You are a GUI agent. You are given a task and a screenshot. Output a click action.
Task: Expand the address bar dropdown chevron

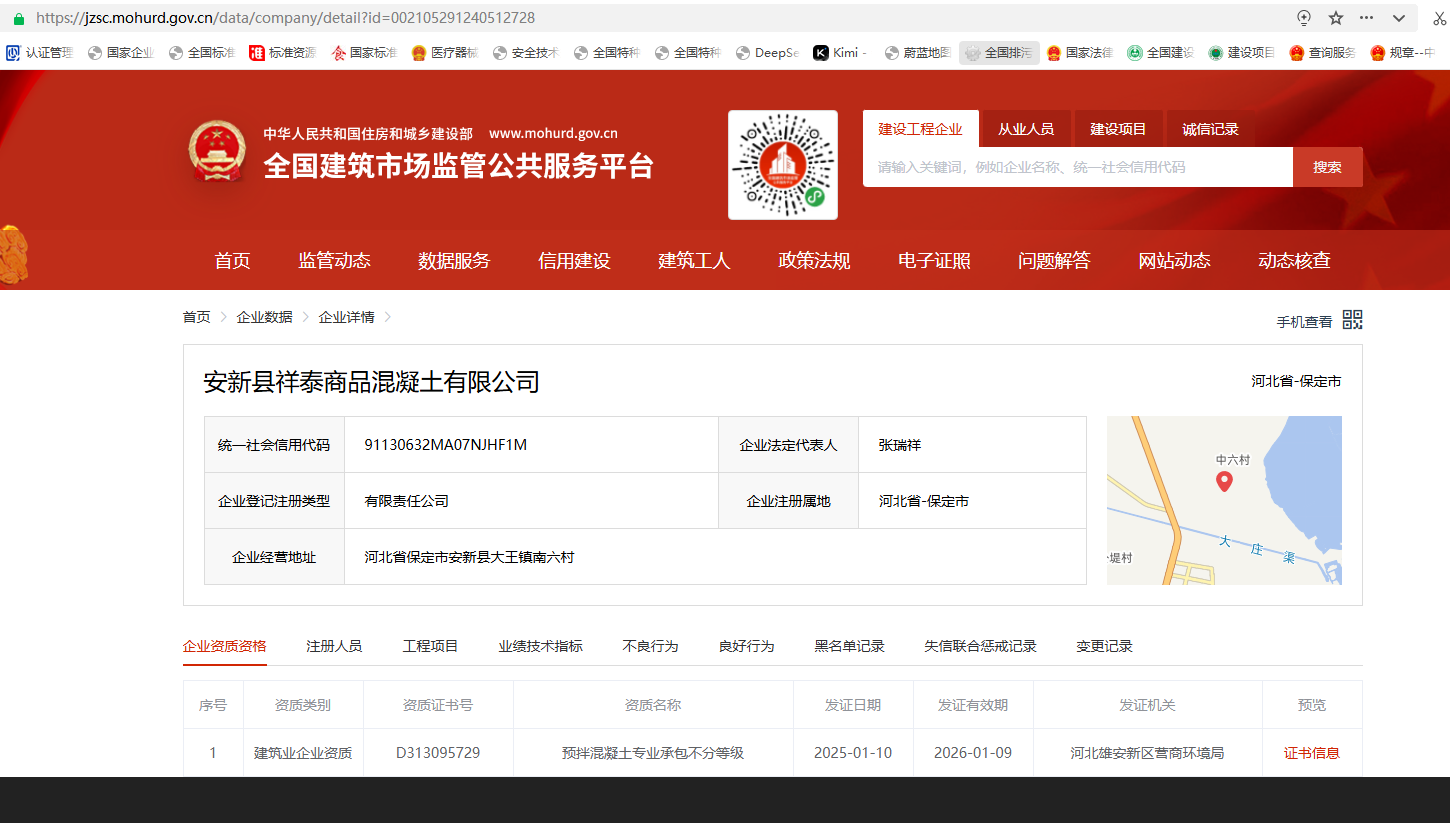pos(1399,18)
